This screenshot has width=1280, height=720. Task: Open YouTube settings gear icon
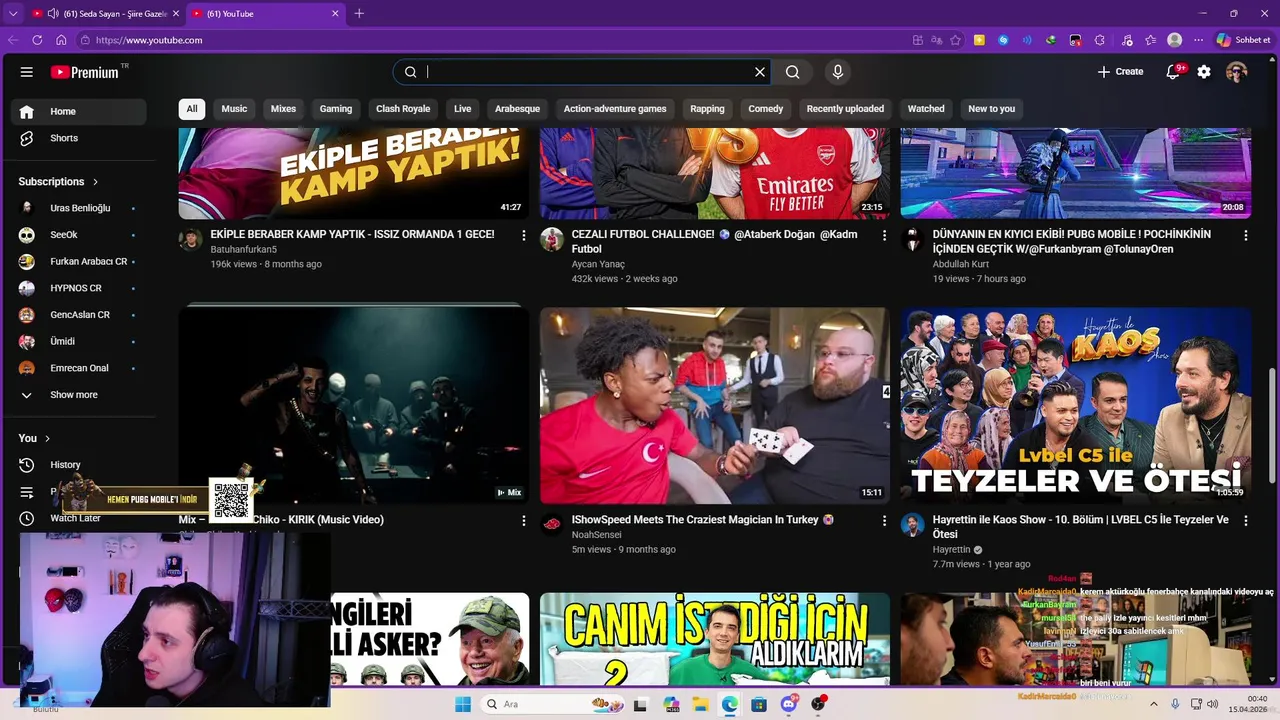tap(1204, 72)
